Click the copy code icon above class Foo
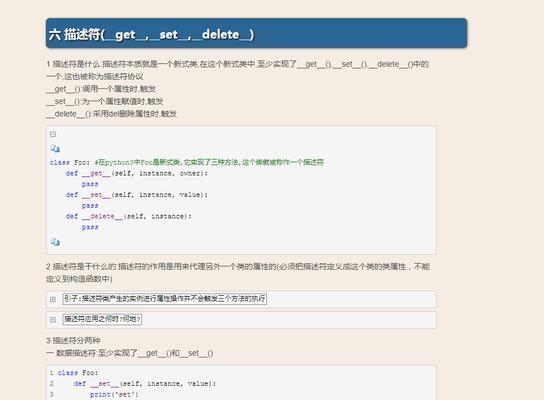 coord(55,148)
